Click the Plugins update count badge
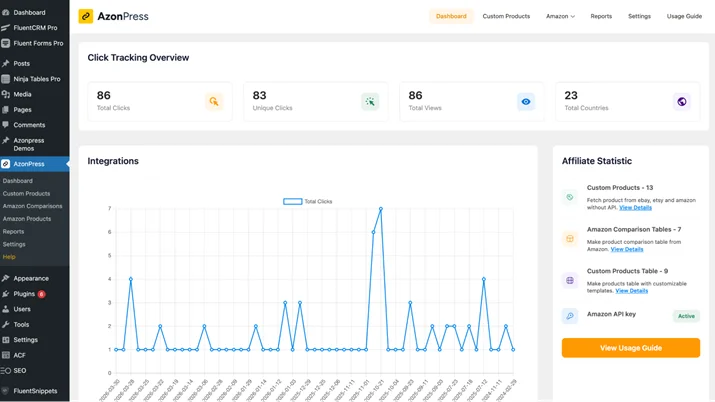 41,294
